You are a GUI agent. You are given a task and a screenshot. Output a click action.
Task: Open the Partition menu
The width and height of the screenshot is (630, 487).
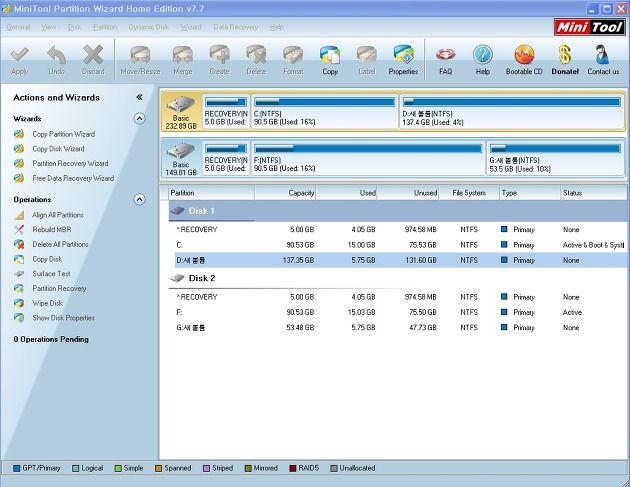pos(105,27)
